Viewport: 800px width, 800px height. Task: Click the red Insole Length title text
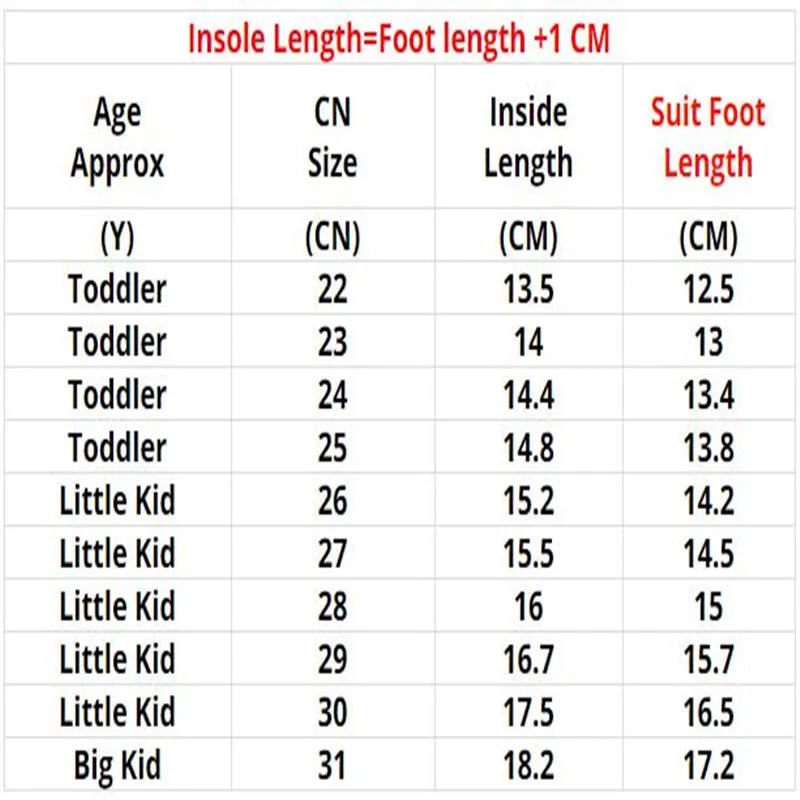tap(400, 38)
